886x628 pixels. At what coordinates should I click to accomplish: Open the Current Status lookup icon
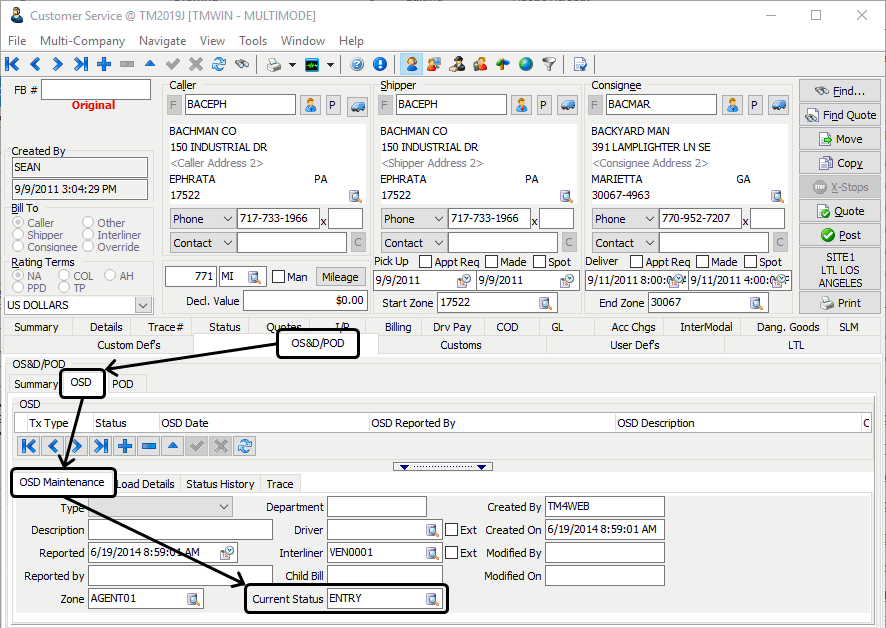(x=433, y=599)
